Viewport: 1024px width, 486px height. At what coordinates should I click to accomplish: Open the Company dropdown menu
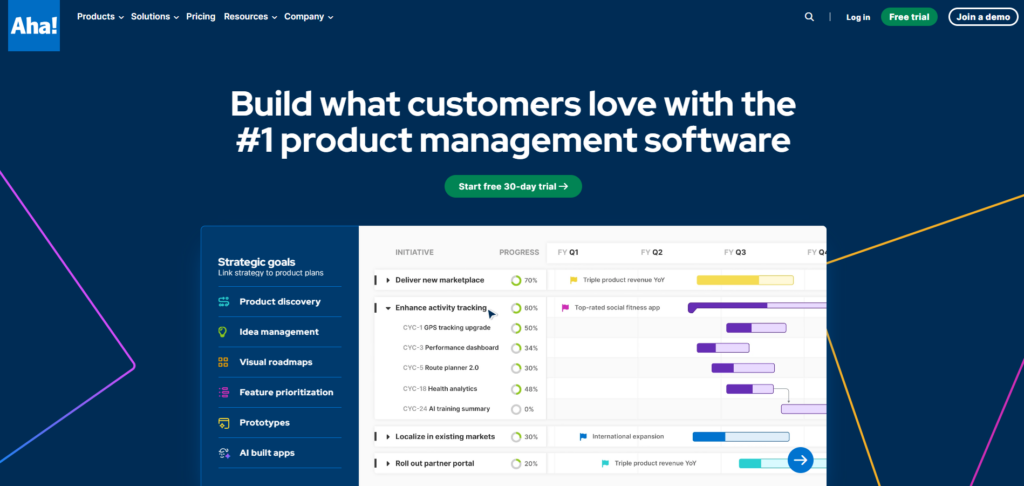pyautogui.click(x=308, y=16)
